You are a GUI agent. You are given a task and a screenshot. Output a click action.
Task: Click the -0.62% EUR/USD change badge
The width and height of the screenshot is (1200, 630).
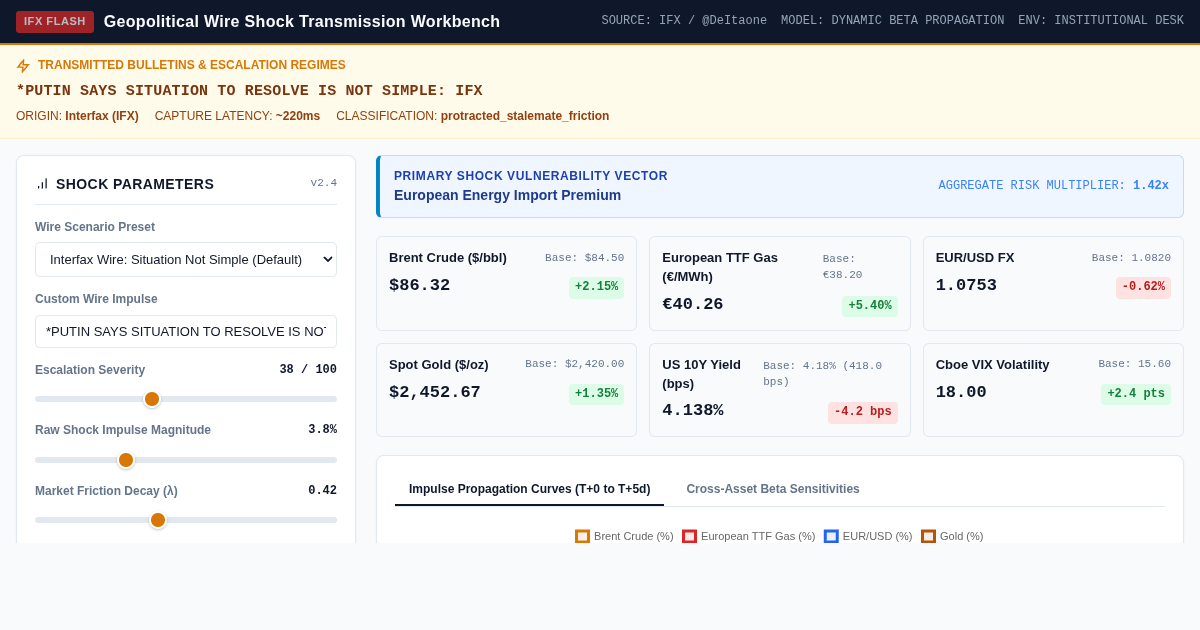[1143, 287]
